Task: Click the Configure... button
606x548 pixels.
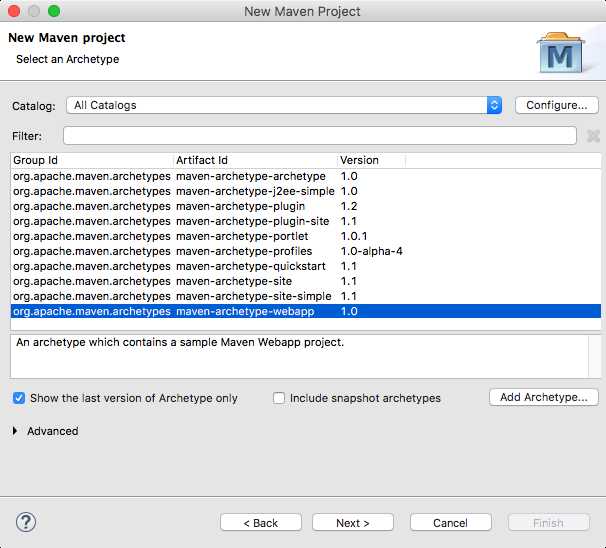Action: [x=557, y=105]
